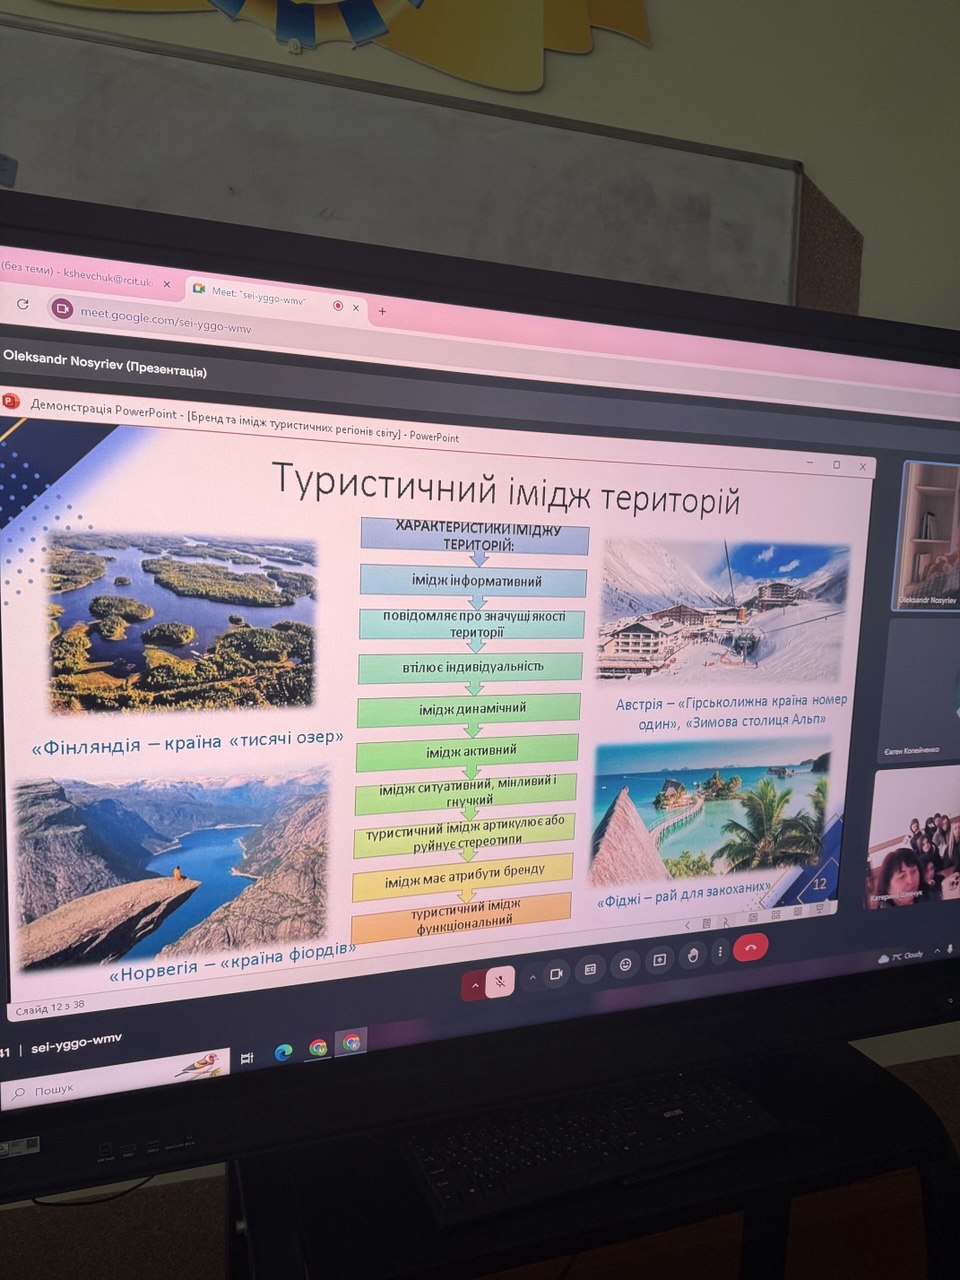The width and height of the screenshot is (960, 1280).
Task: Show hidden tray icons chevron
Action: pyautogui.click(x=935, y=950)
